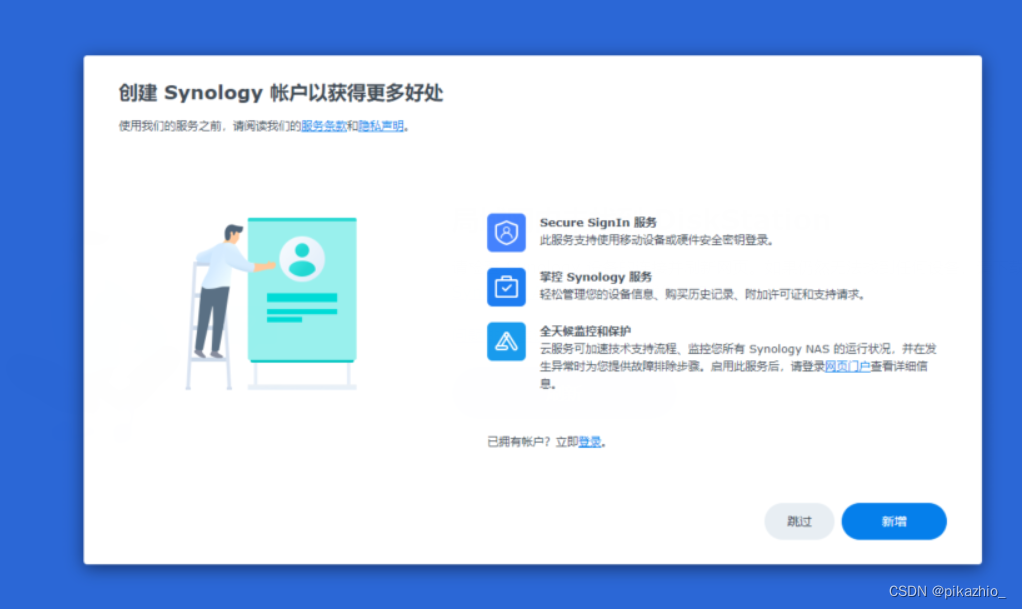Viewport: 1022px width, 609px height.
Task: Click the blue 新增 button
Action: point(894,521)
